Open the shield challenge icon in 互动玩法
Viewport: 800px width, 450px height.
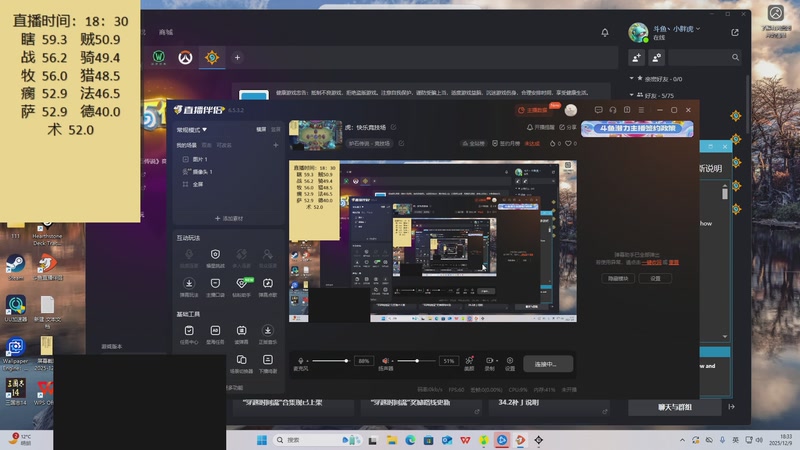(x=215, y=254)
